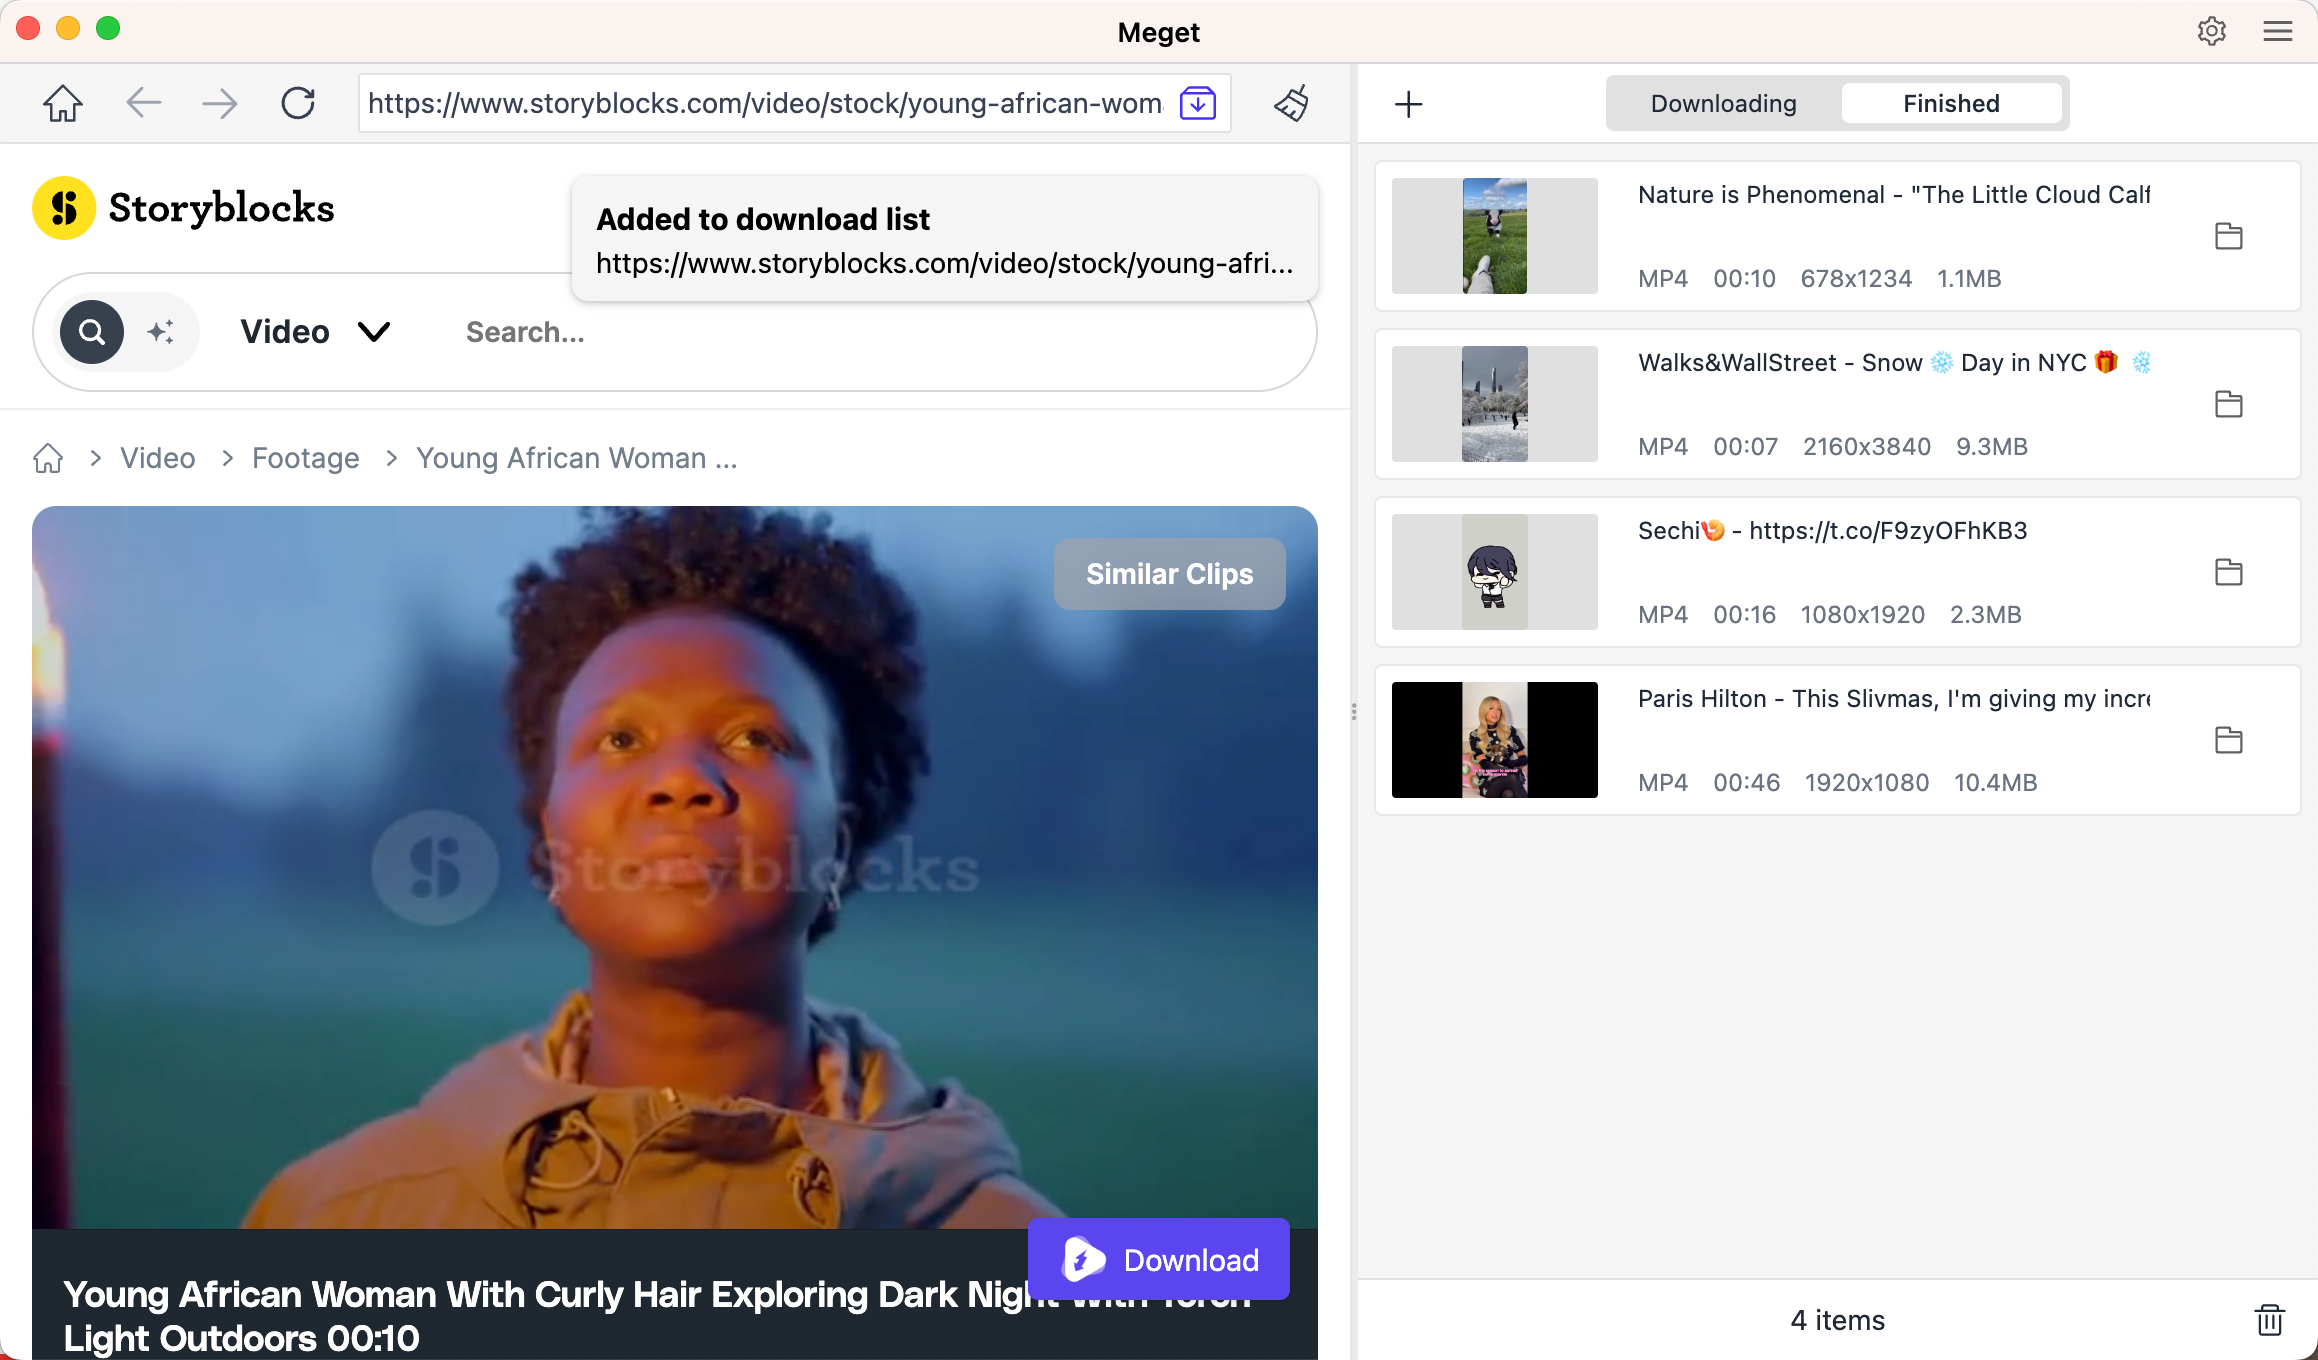
Task: Click the Similar Clips button
Action: point(1170,574)
